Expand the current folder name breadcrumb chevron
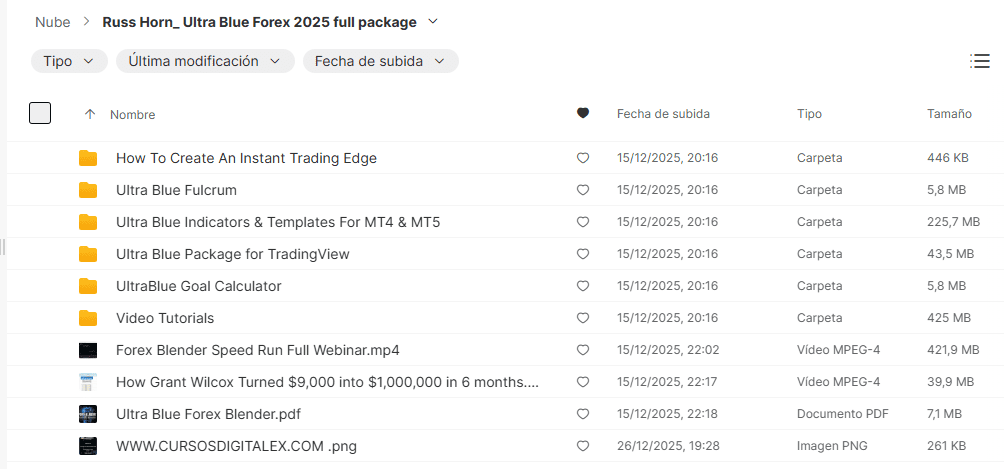The height and width of the screenshot is (469, 1004). (433, 21)
